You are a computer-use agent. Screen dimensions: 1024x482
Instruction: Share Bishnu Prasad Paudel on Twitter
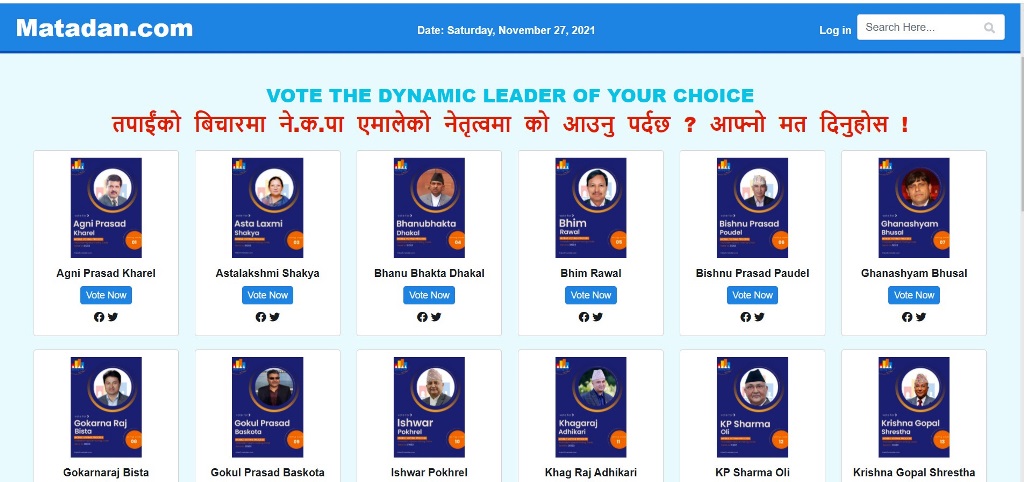(x=759, y=317)
